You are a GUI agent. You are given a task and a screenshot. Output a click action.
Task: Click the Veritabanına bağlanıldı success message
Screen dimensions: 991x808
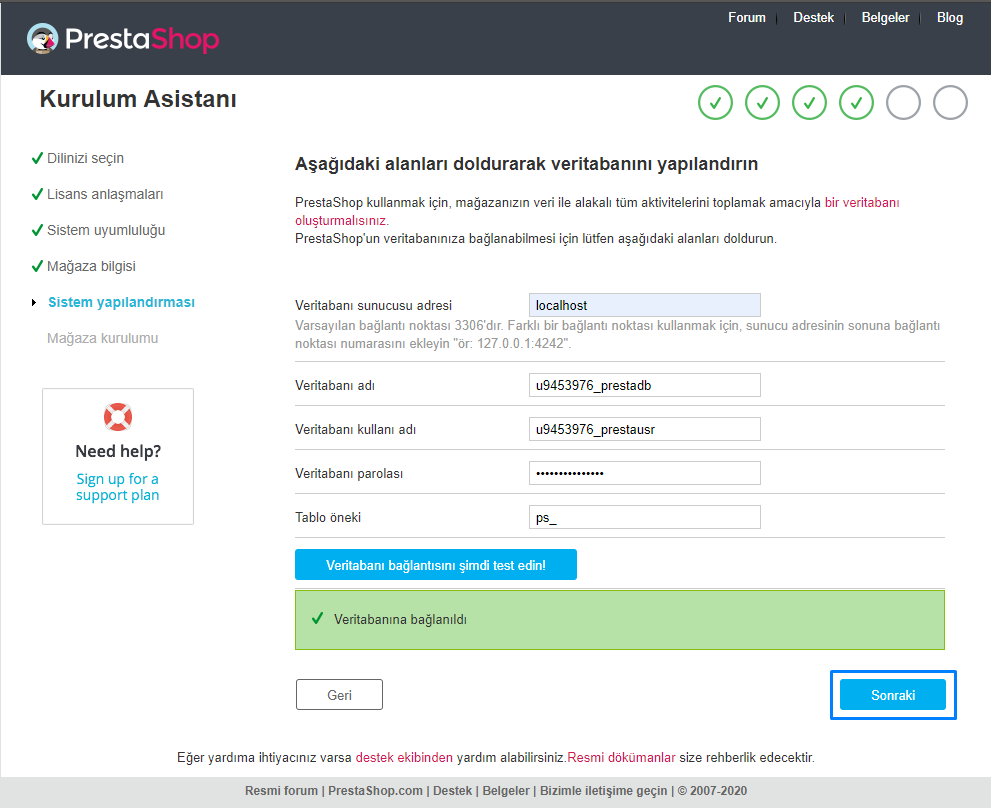[619, 620]
